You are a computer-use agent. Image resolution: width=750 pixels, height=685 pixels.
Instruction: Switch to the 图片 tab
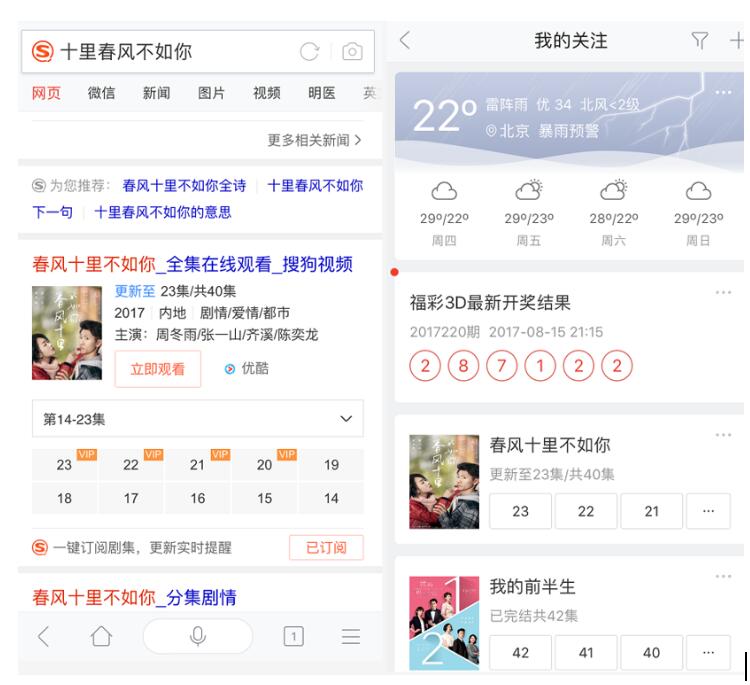coord(211,93)
